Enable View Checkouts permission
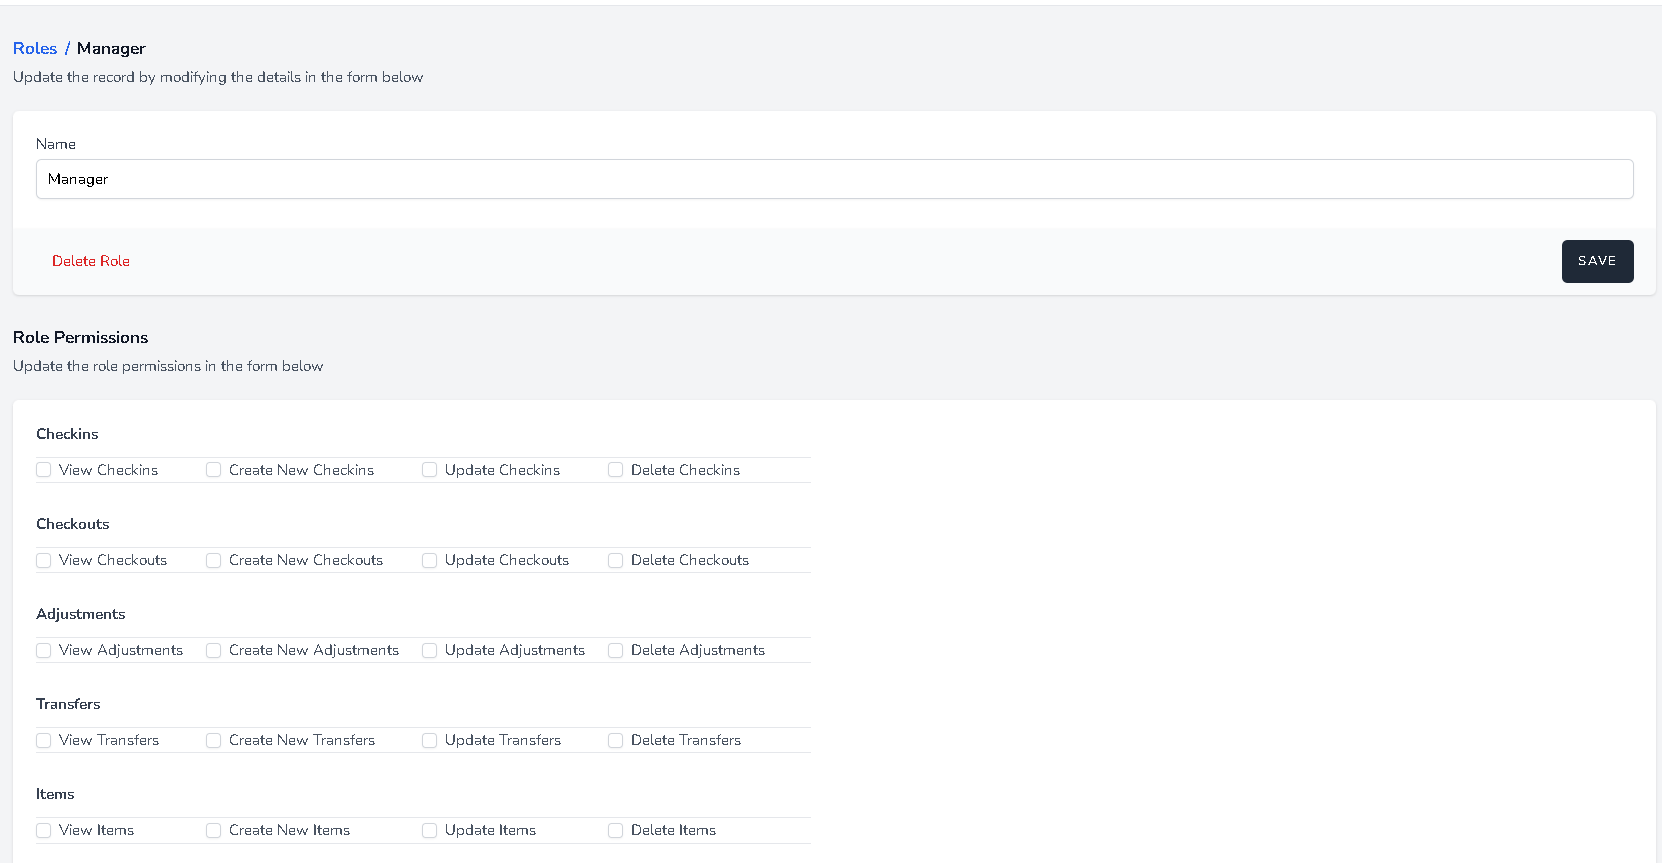 point(44,560)
